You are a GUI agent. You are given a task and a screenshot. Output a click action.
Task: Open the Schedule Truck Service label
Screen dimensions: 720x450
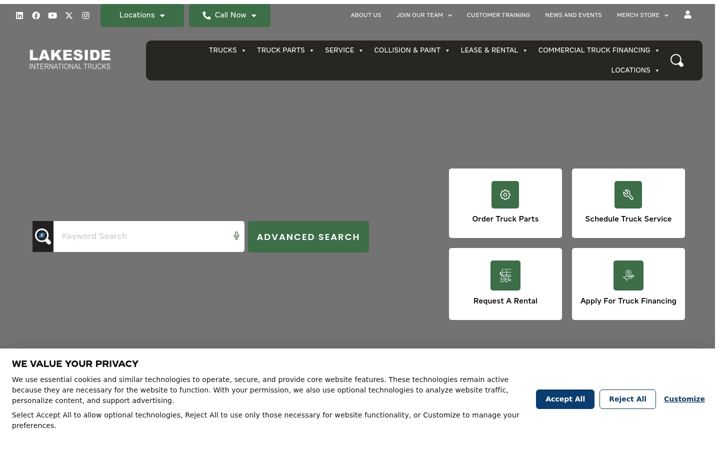coord(628,219)
